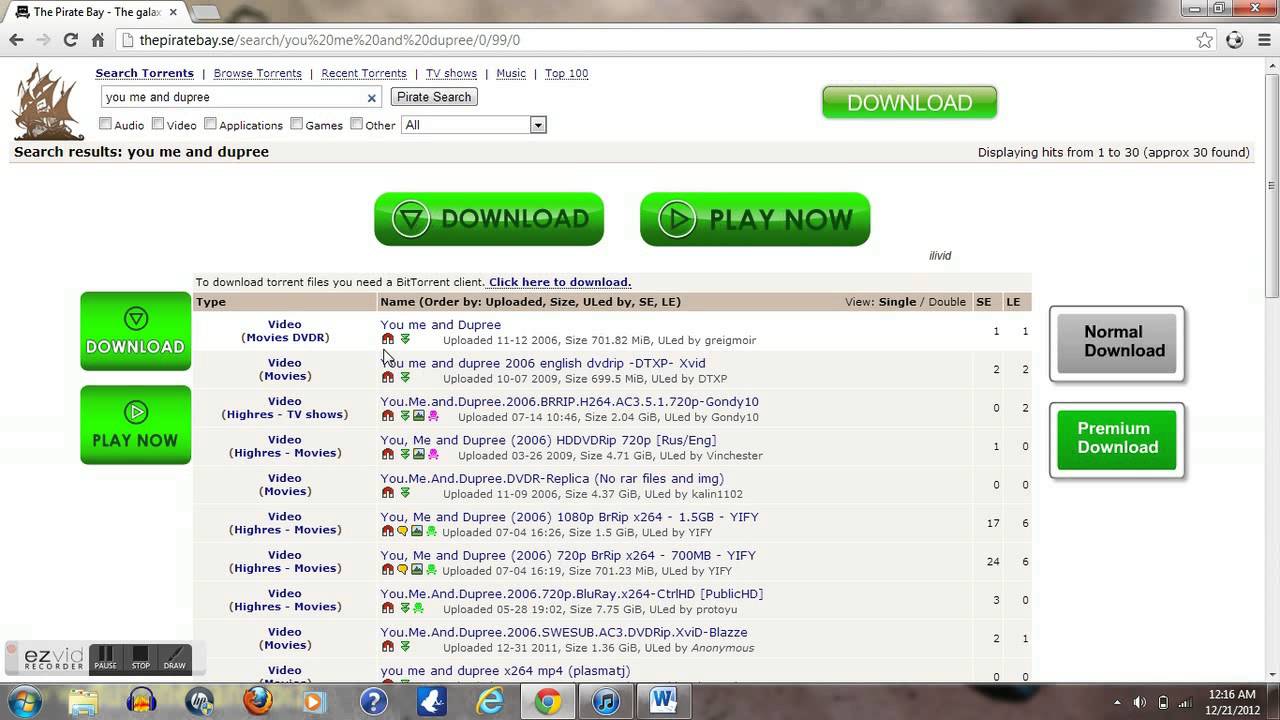Tick the Other checkbox

pyautogui.click(x=356, y=124)
